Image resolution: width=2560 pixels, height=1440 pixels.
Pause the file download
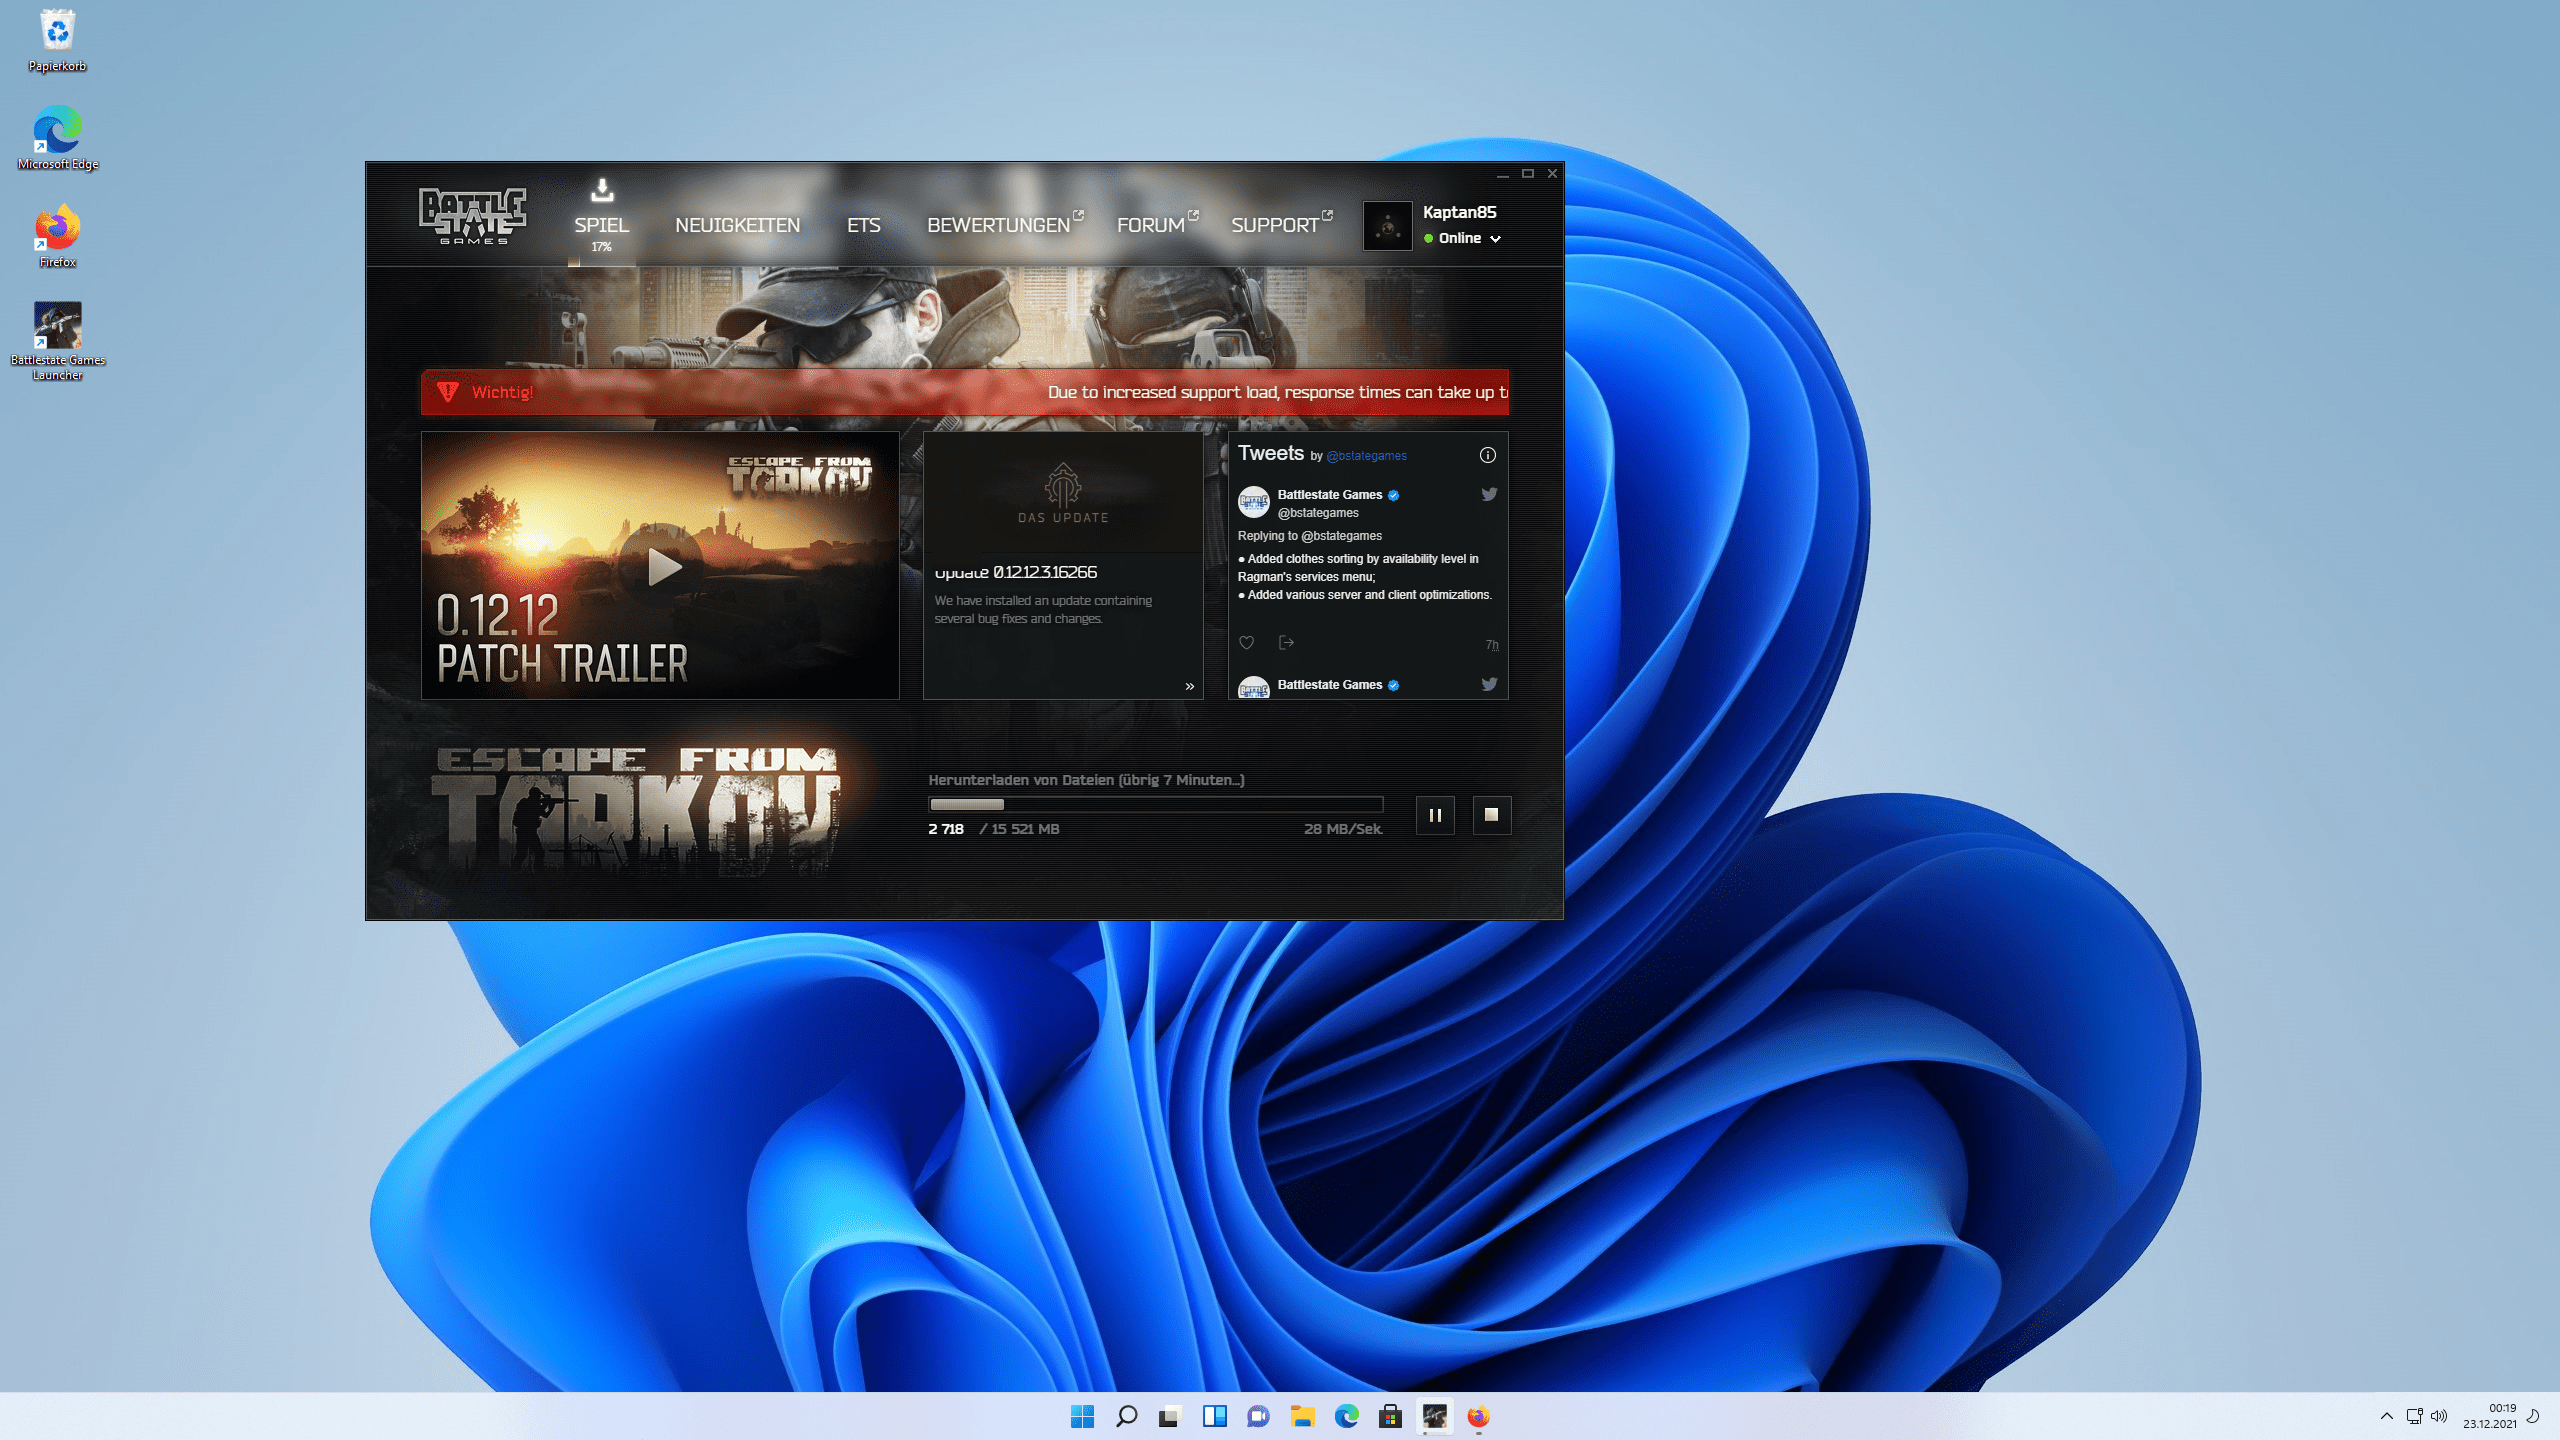click(1435, 815)
